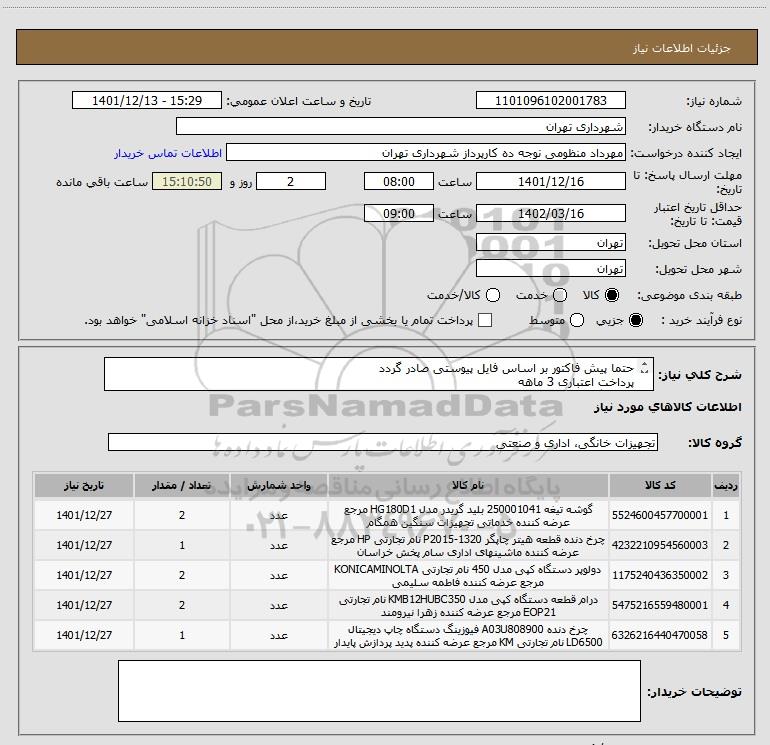Click the announcement date field 1401/12/13 - 15:29

147,100
